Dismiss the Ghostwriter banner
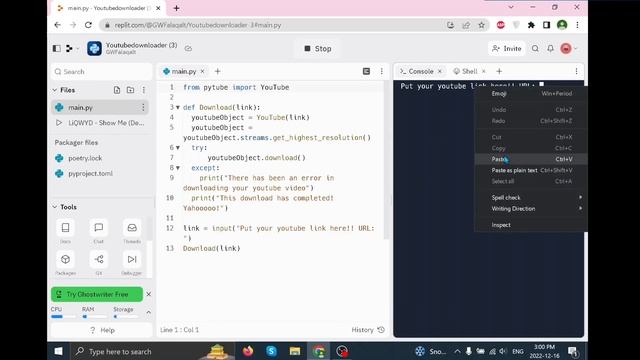 pyautogui.click(x=149, y=294)
